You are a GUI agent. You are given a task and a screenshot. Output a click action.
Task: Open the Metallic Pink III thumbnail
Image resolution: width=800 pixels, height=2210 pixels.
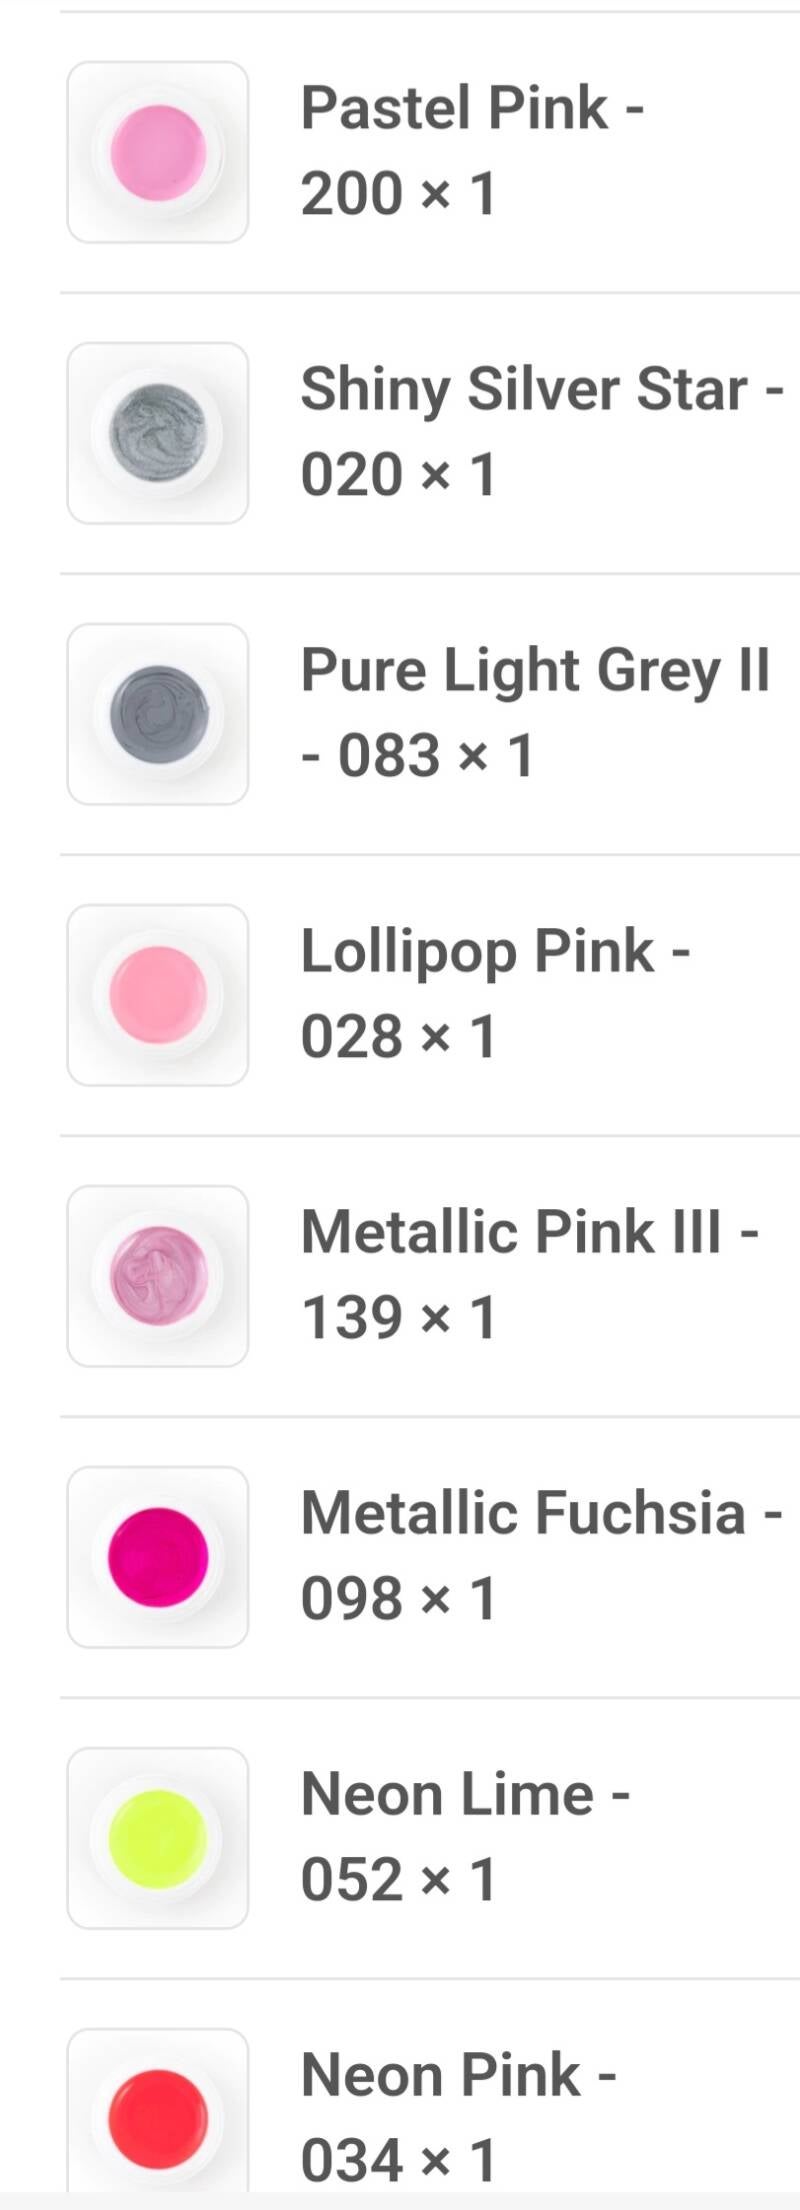pos(158,1276)
